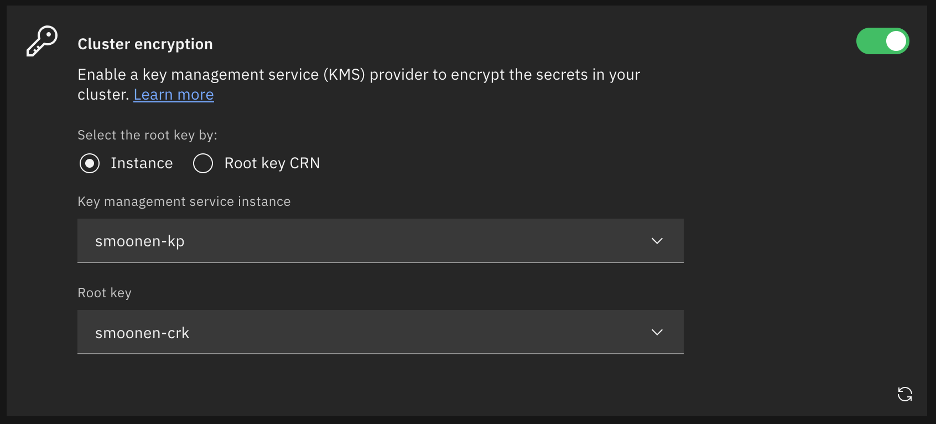The image size is (936, 424).
Task: Open the Root key dropdown
Action: (380, 332)
